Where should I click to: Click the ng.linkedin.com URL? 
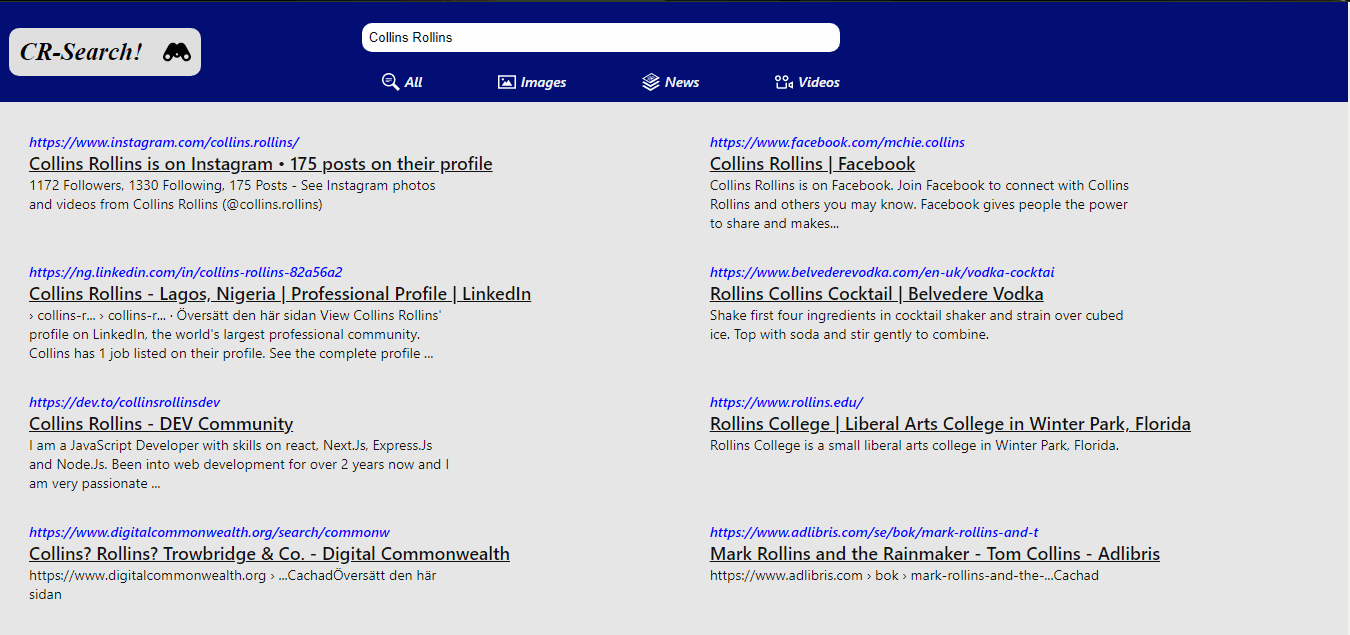[186, 272]
